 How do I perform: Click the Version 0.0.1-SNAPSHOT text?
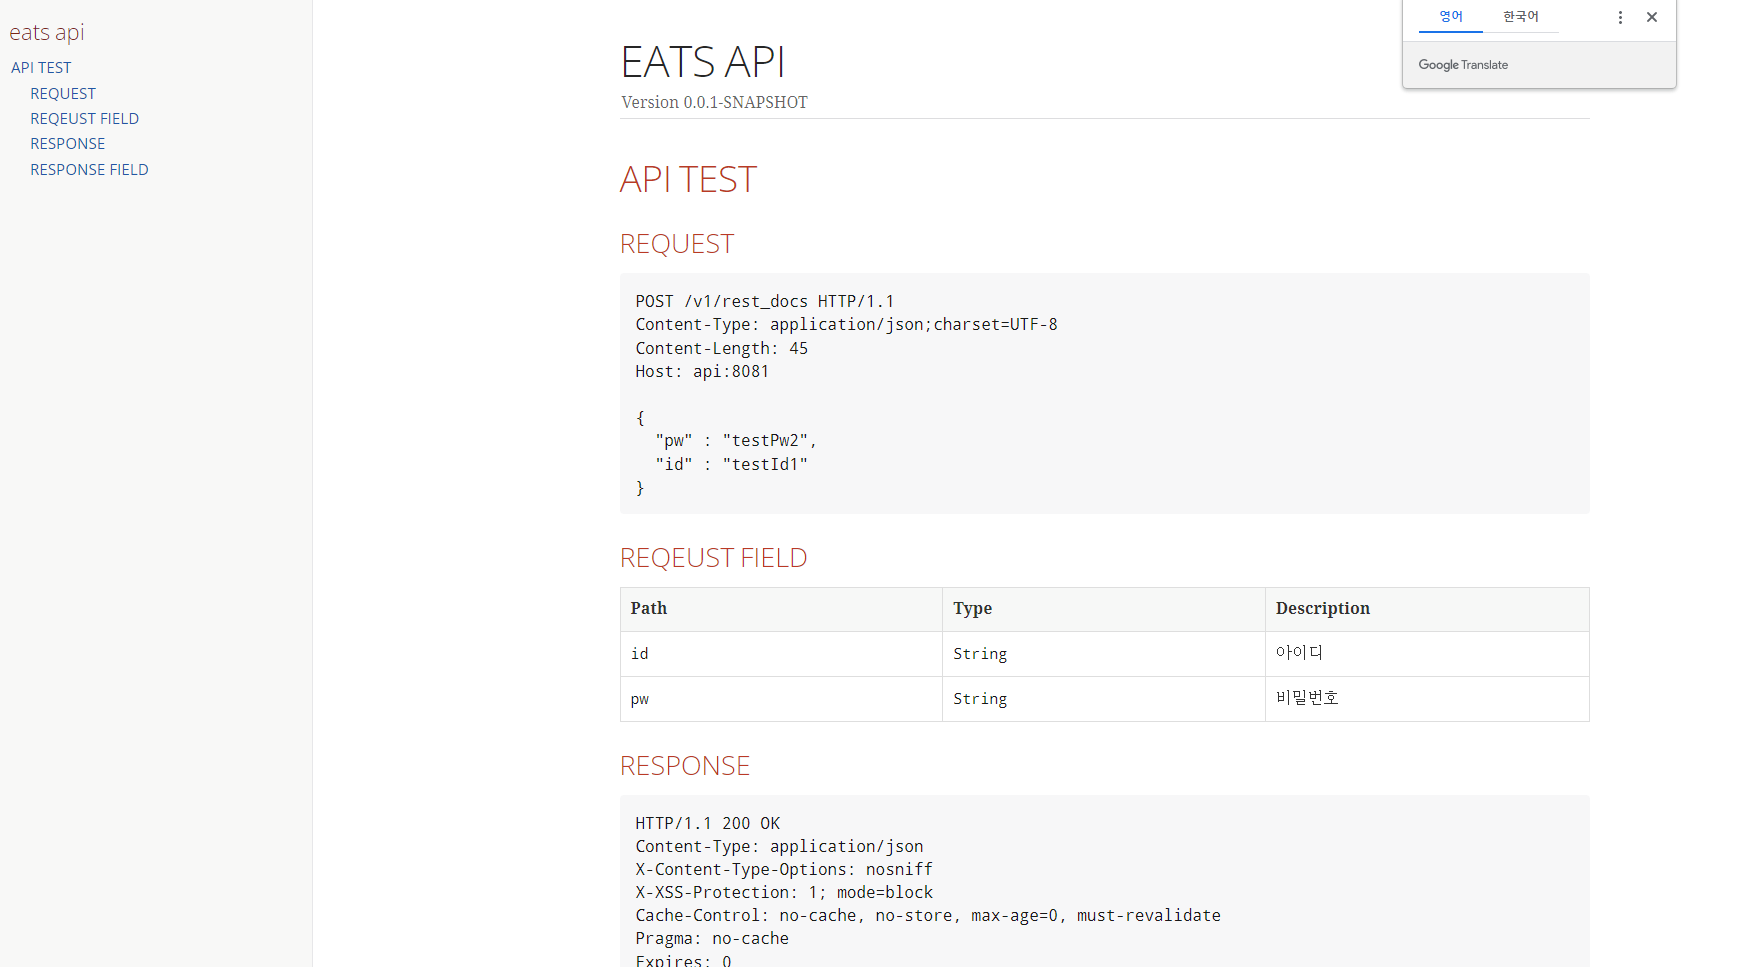click(714, 102)
